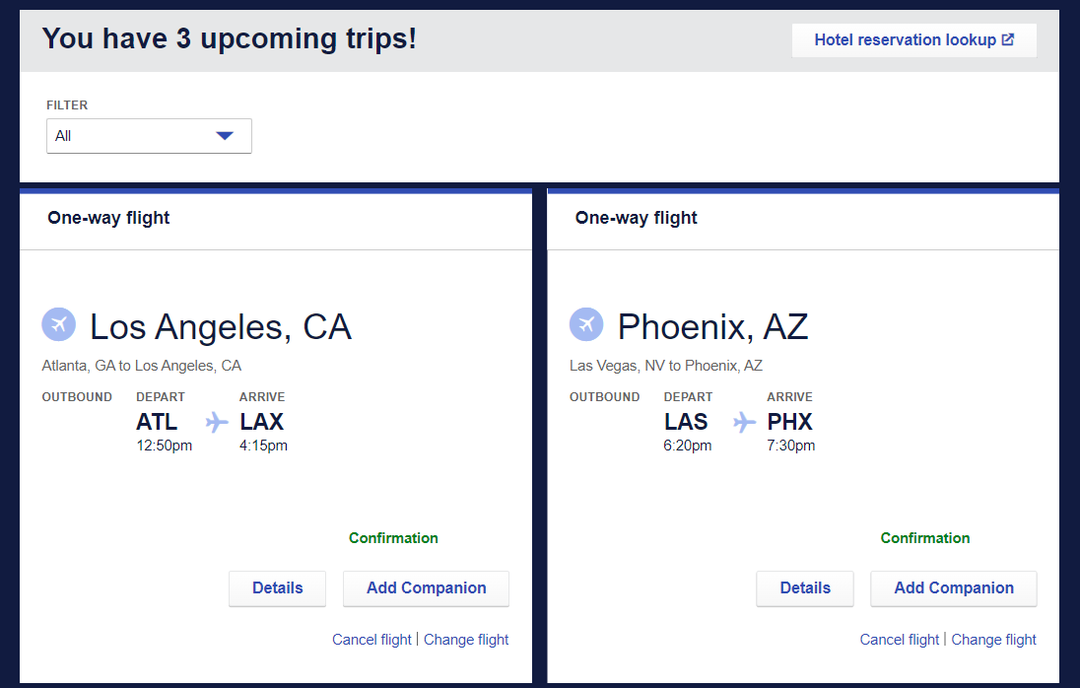Change the Atlanta to Los Angeles flight
Viewport: 1080px width, 688px height.
[466, 639]
